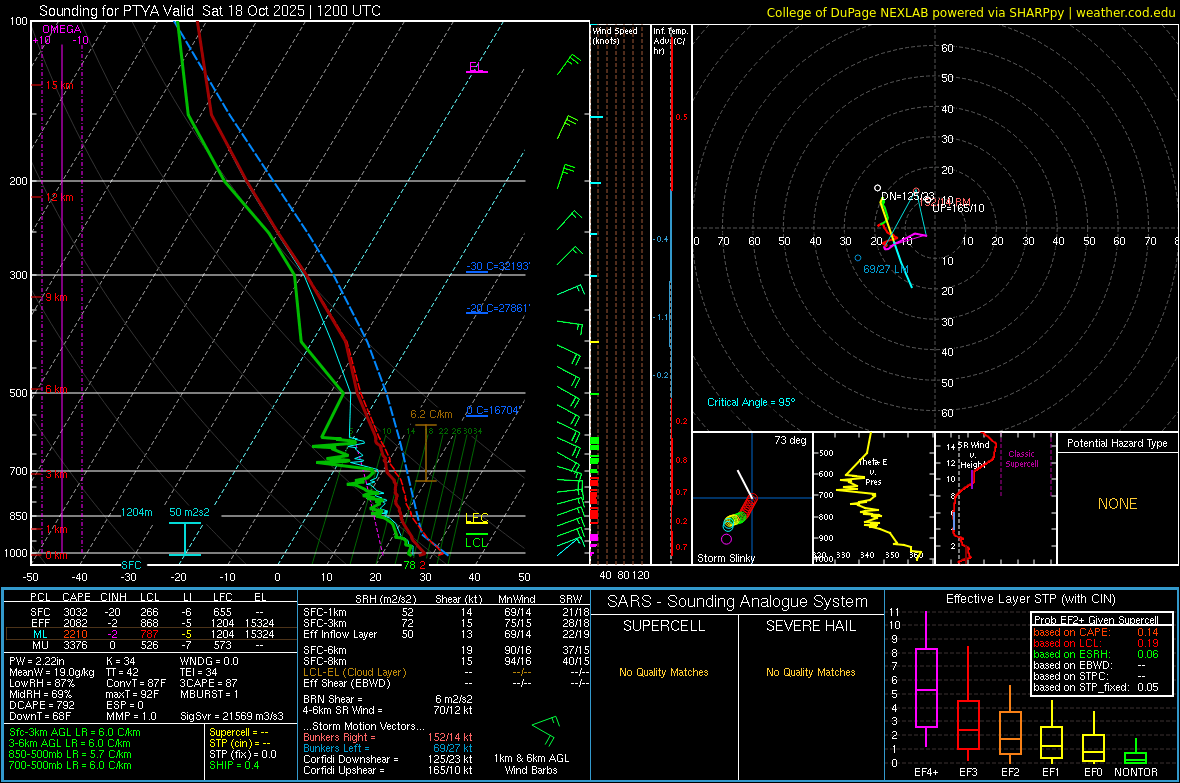The image size is (1180, 783).
Task: Select the magenta EL marker
Action: click(x=476, y=68)
